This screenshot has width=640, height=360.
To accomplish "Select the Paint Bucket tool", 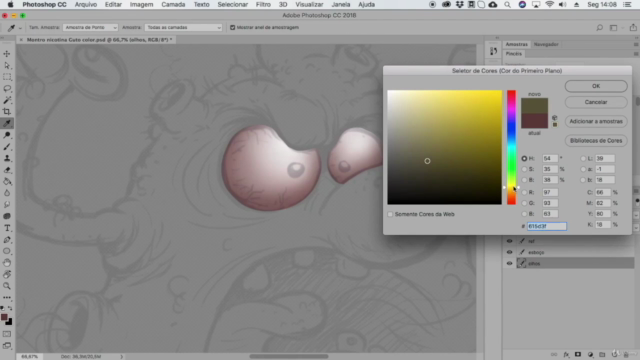I will 7,181.
